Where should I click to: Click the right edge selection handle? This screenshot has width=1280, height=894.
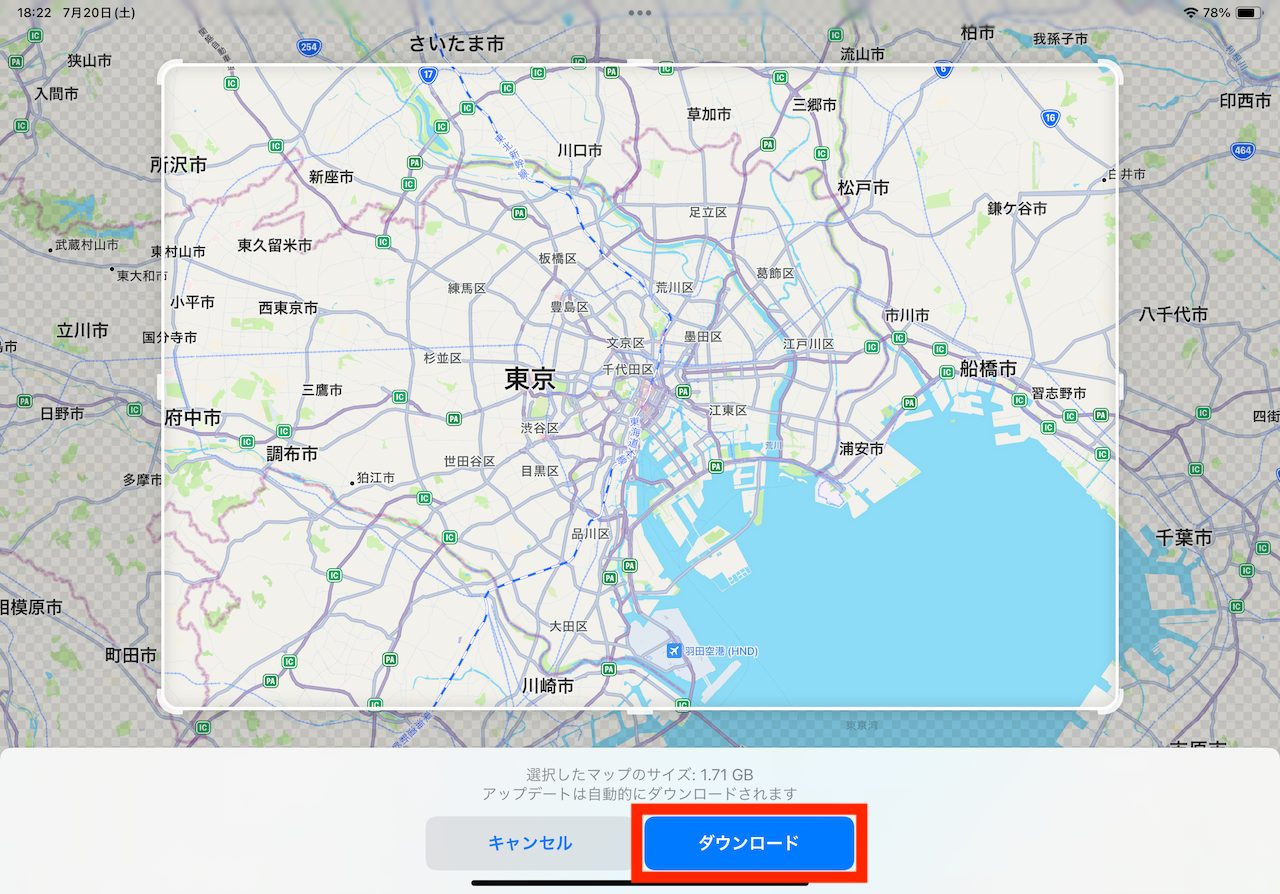1119,386
